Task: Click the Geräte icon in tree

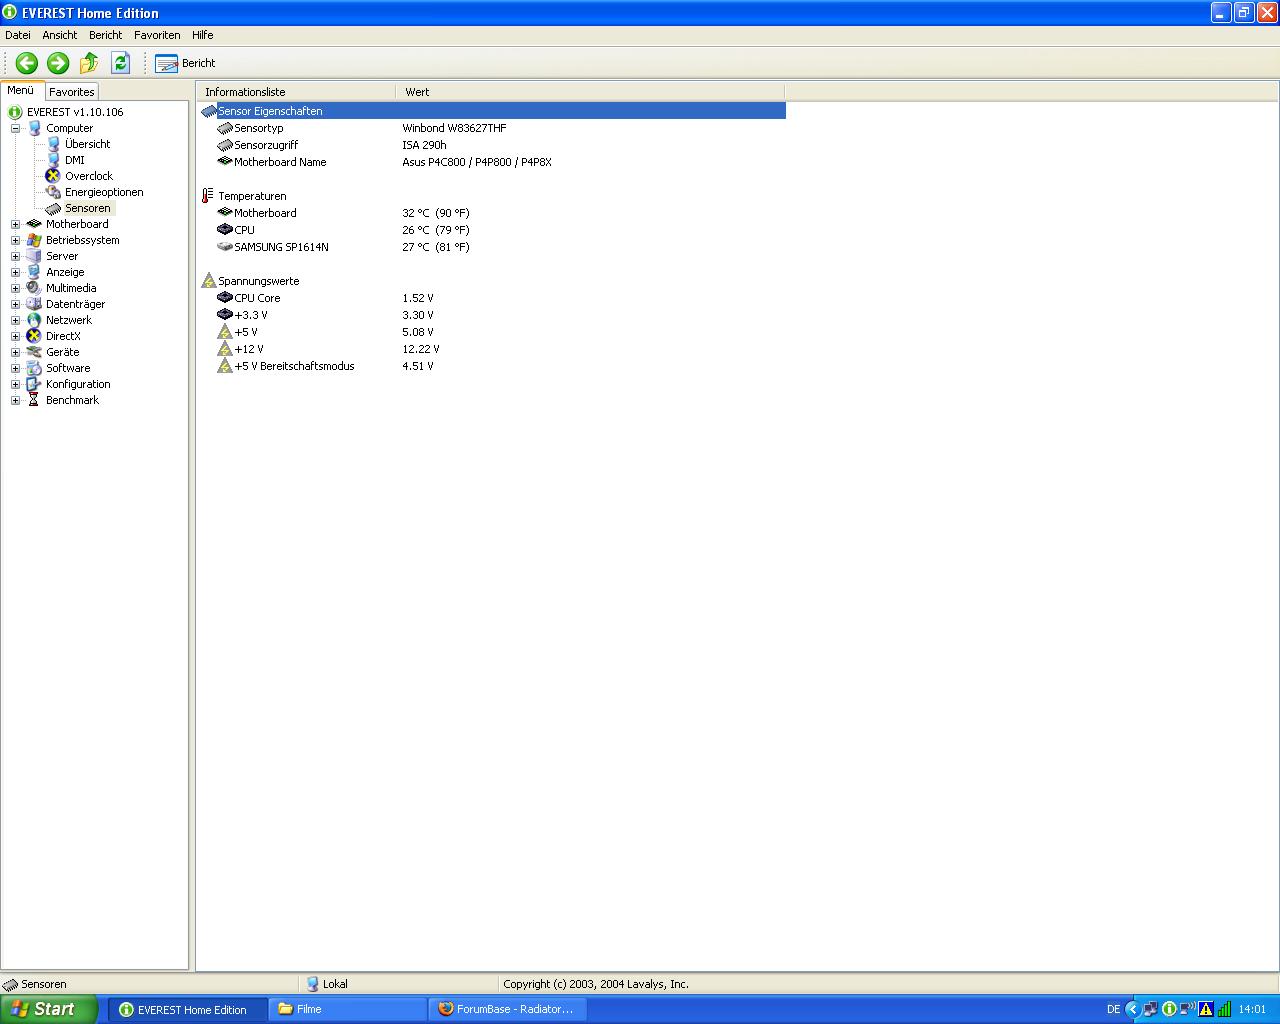Action: 34,352
